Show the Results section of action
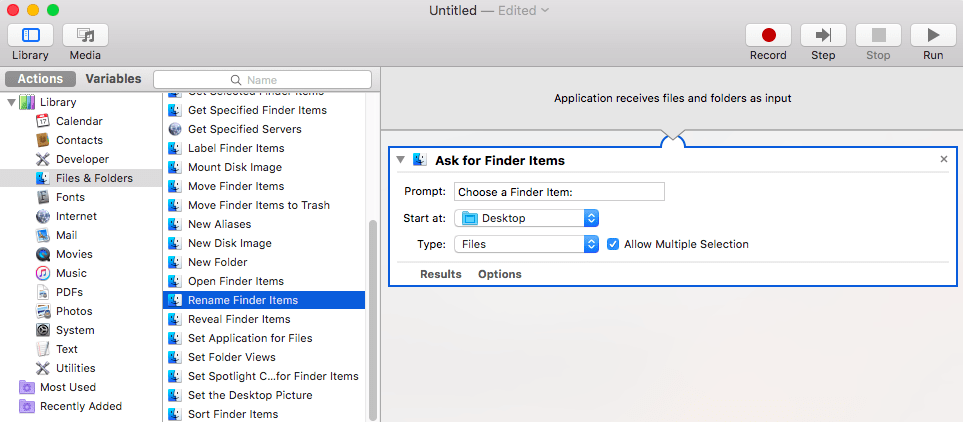Screen dimensions: 963x422 coord(440,274)
